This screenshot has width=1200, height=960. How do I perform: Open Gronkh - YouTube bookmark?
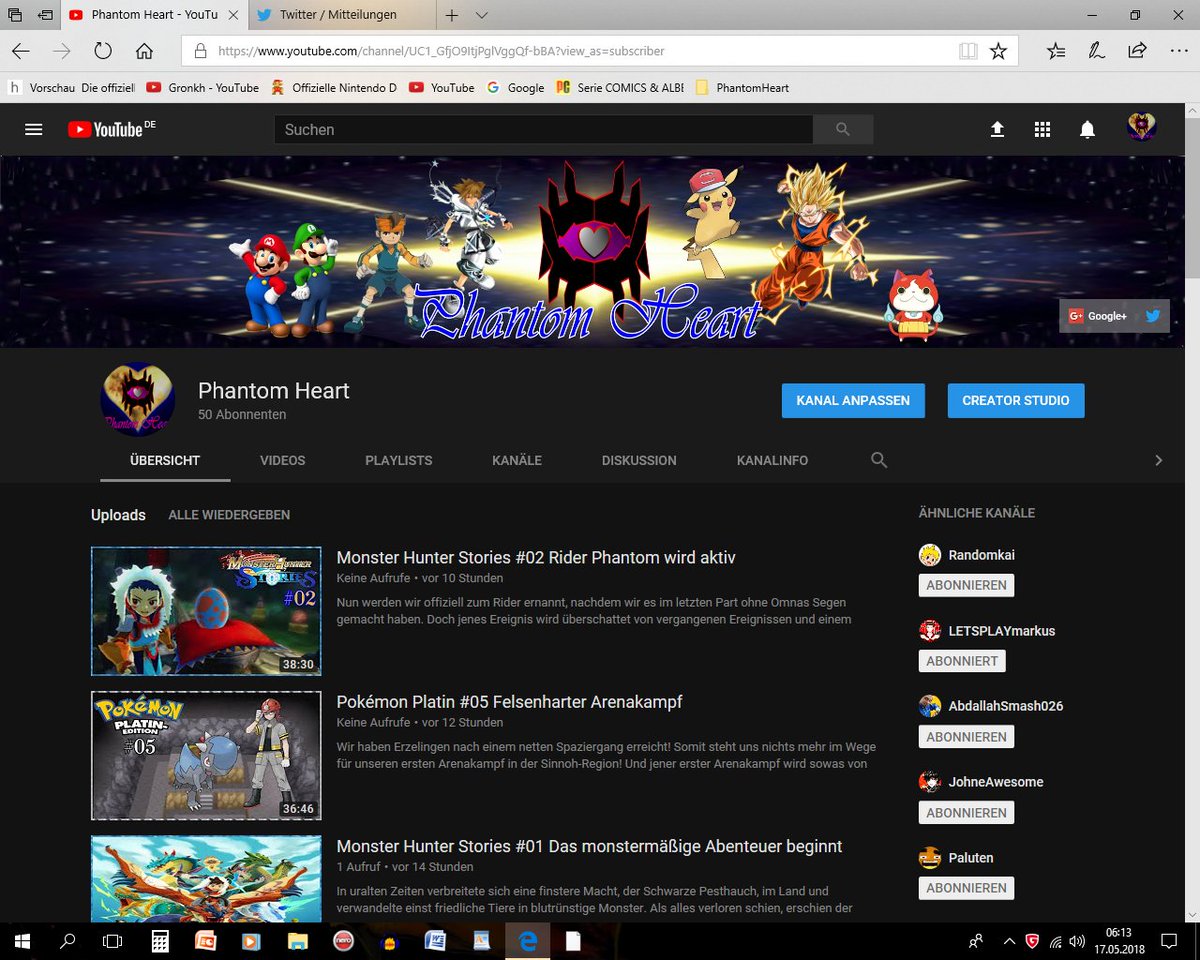point(203,87)
